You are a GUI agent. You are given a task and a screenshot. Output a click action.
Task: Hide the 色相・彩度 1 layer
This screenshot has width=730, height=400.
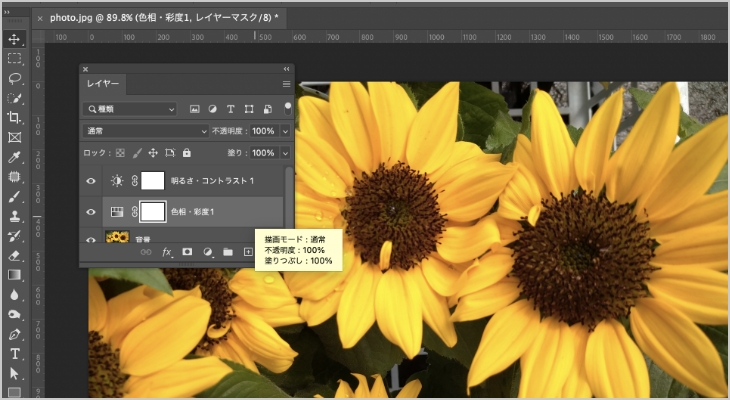(x=91, y=212)
